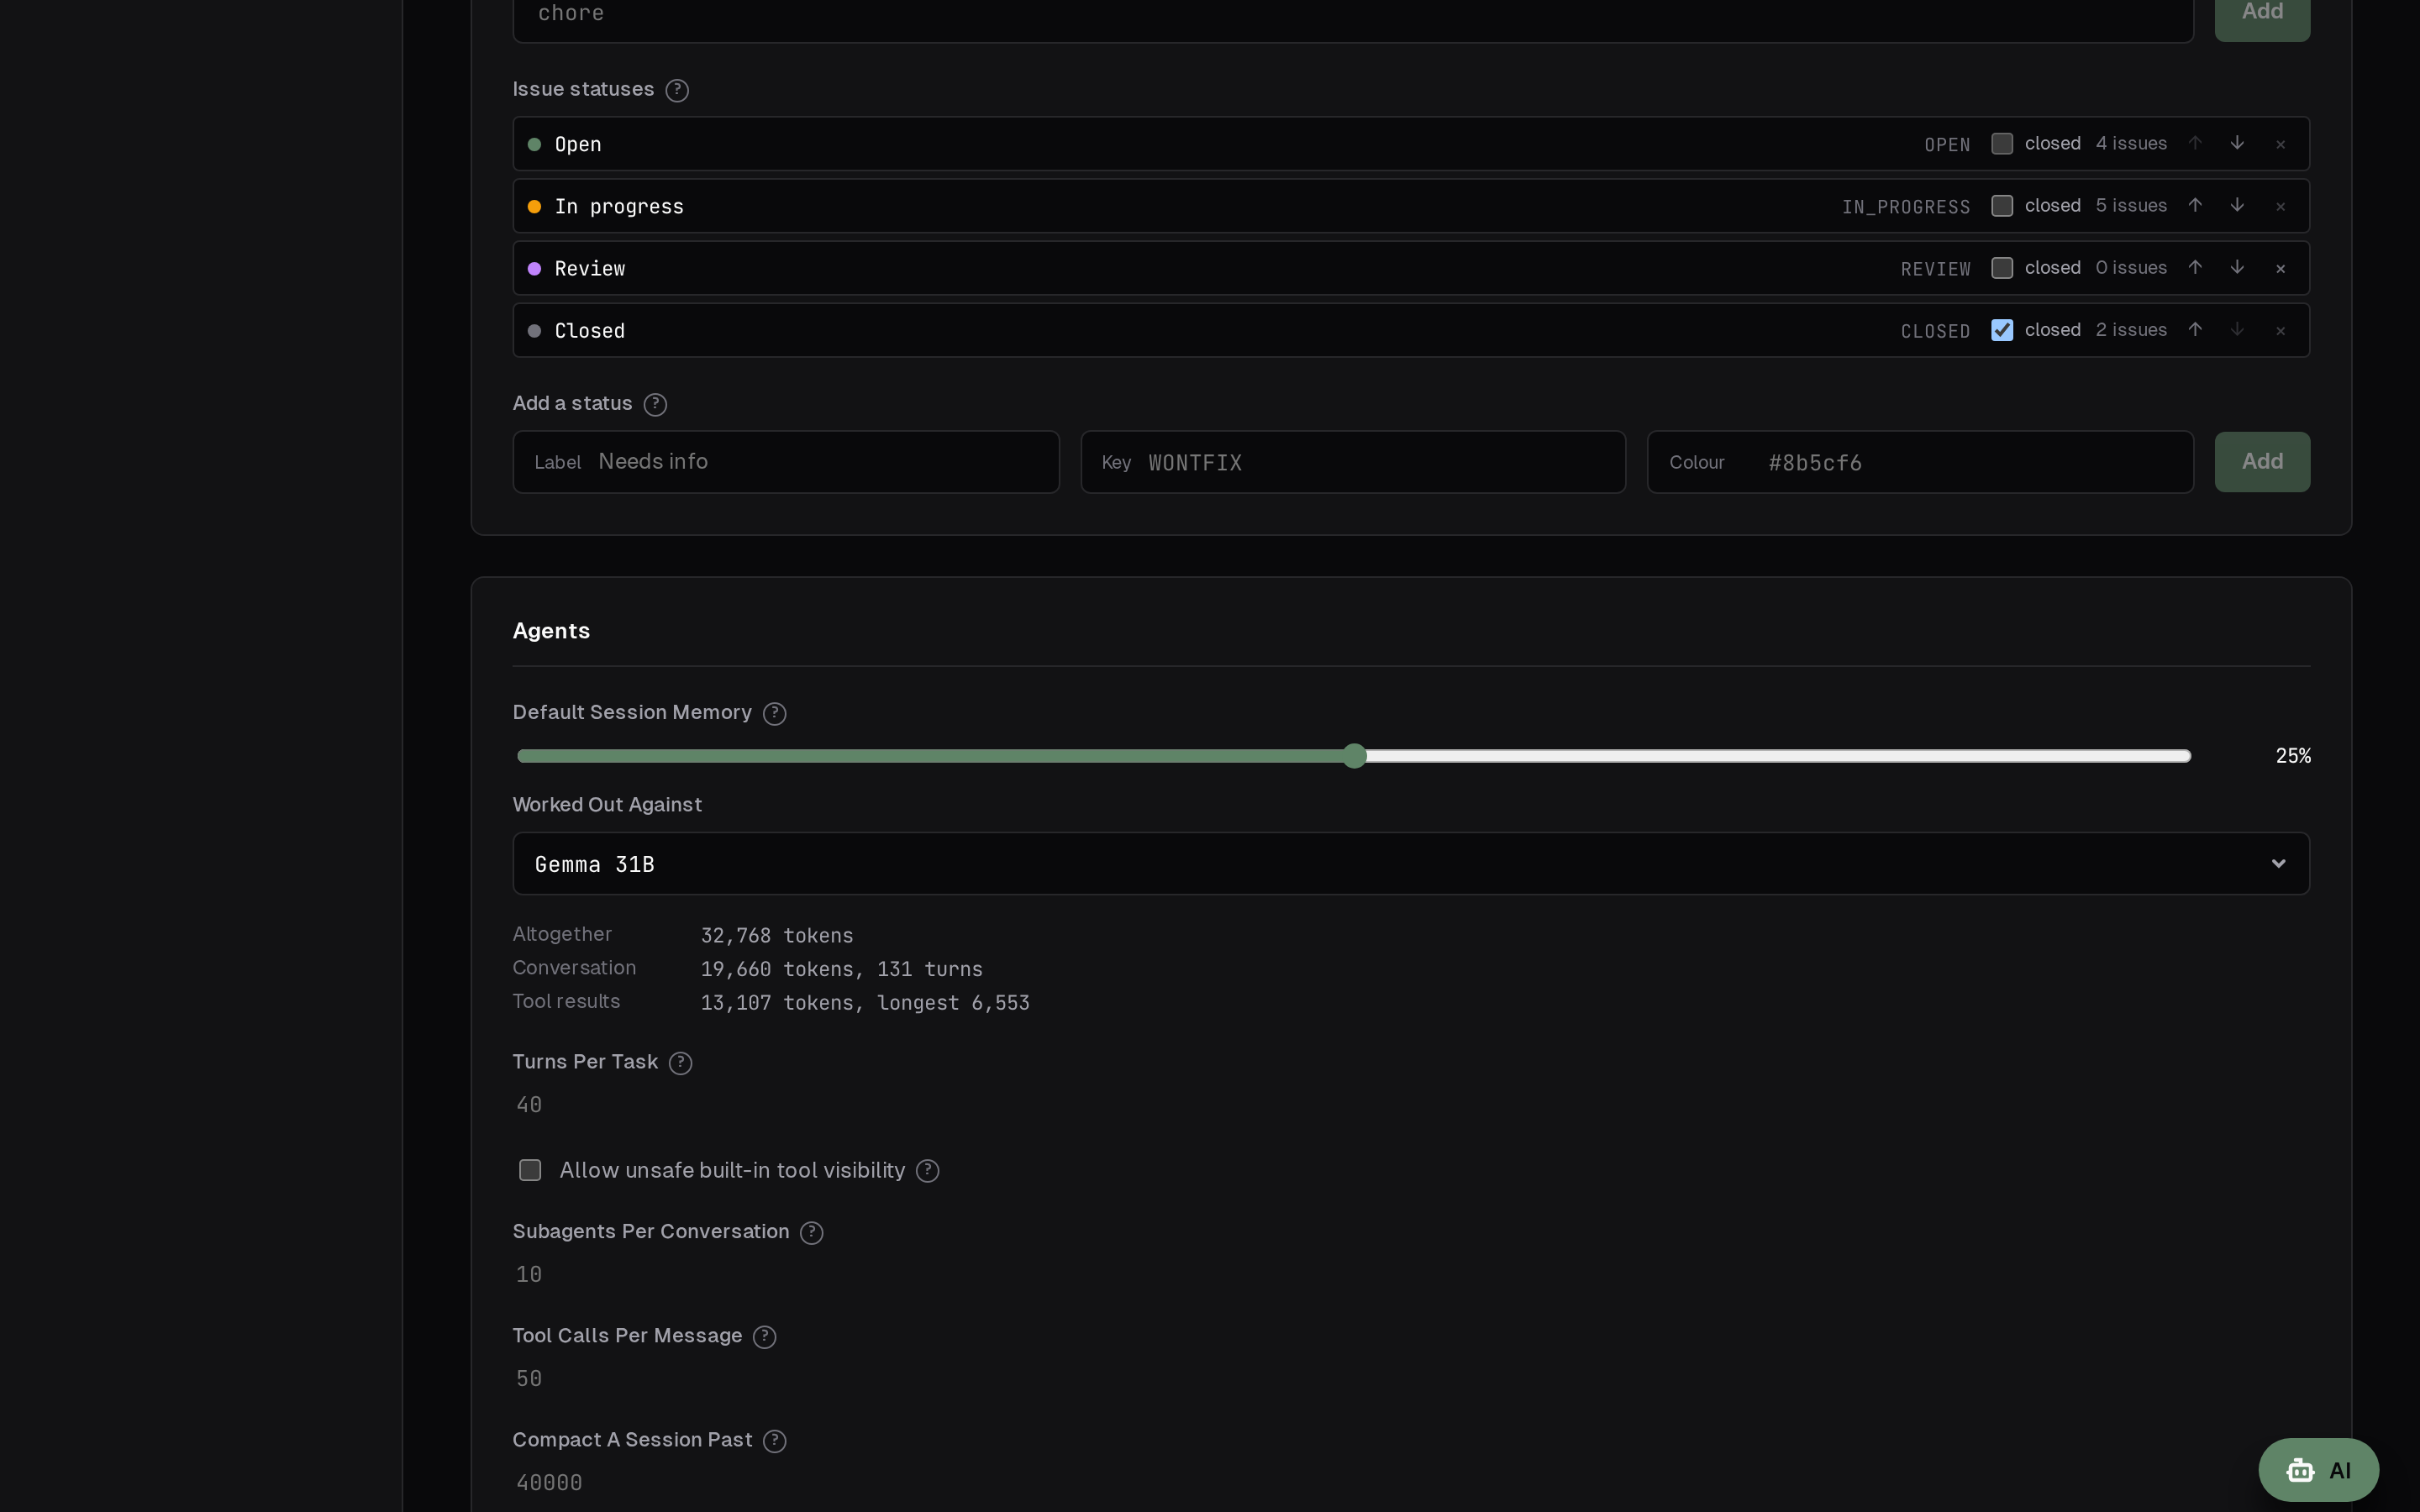This screenshot has width=2420, height=1512.
Task: Open the AI assistant button
Action: [x=2318, y=1470]
